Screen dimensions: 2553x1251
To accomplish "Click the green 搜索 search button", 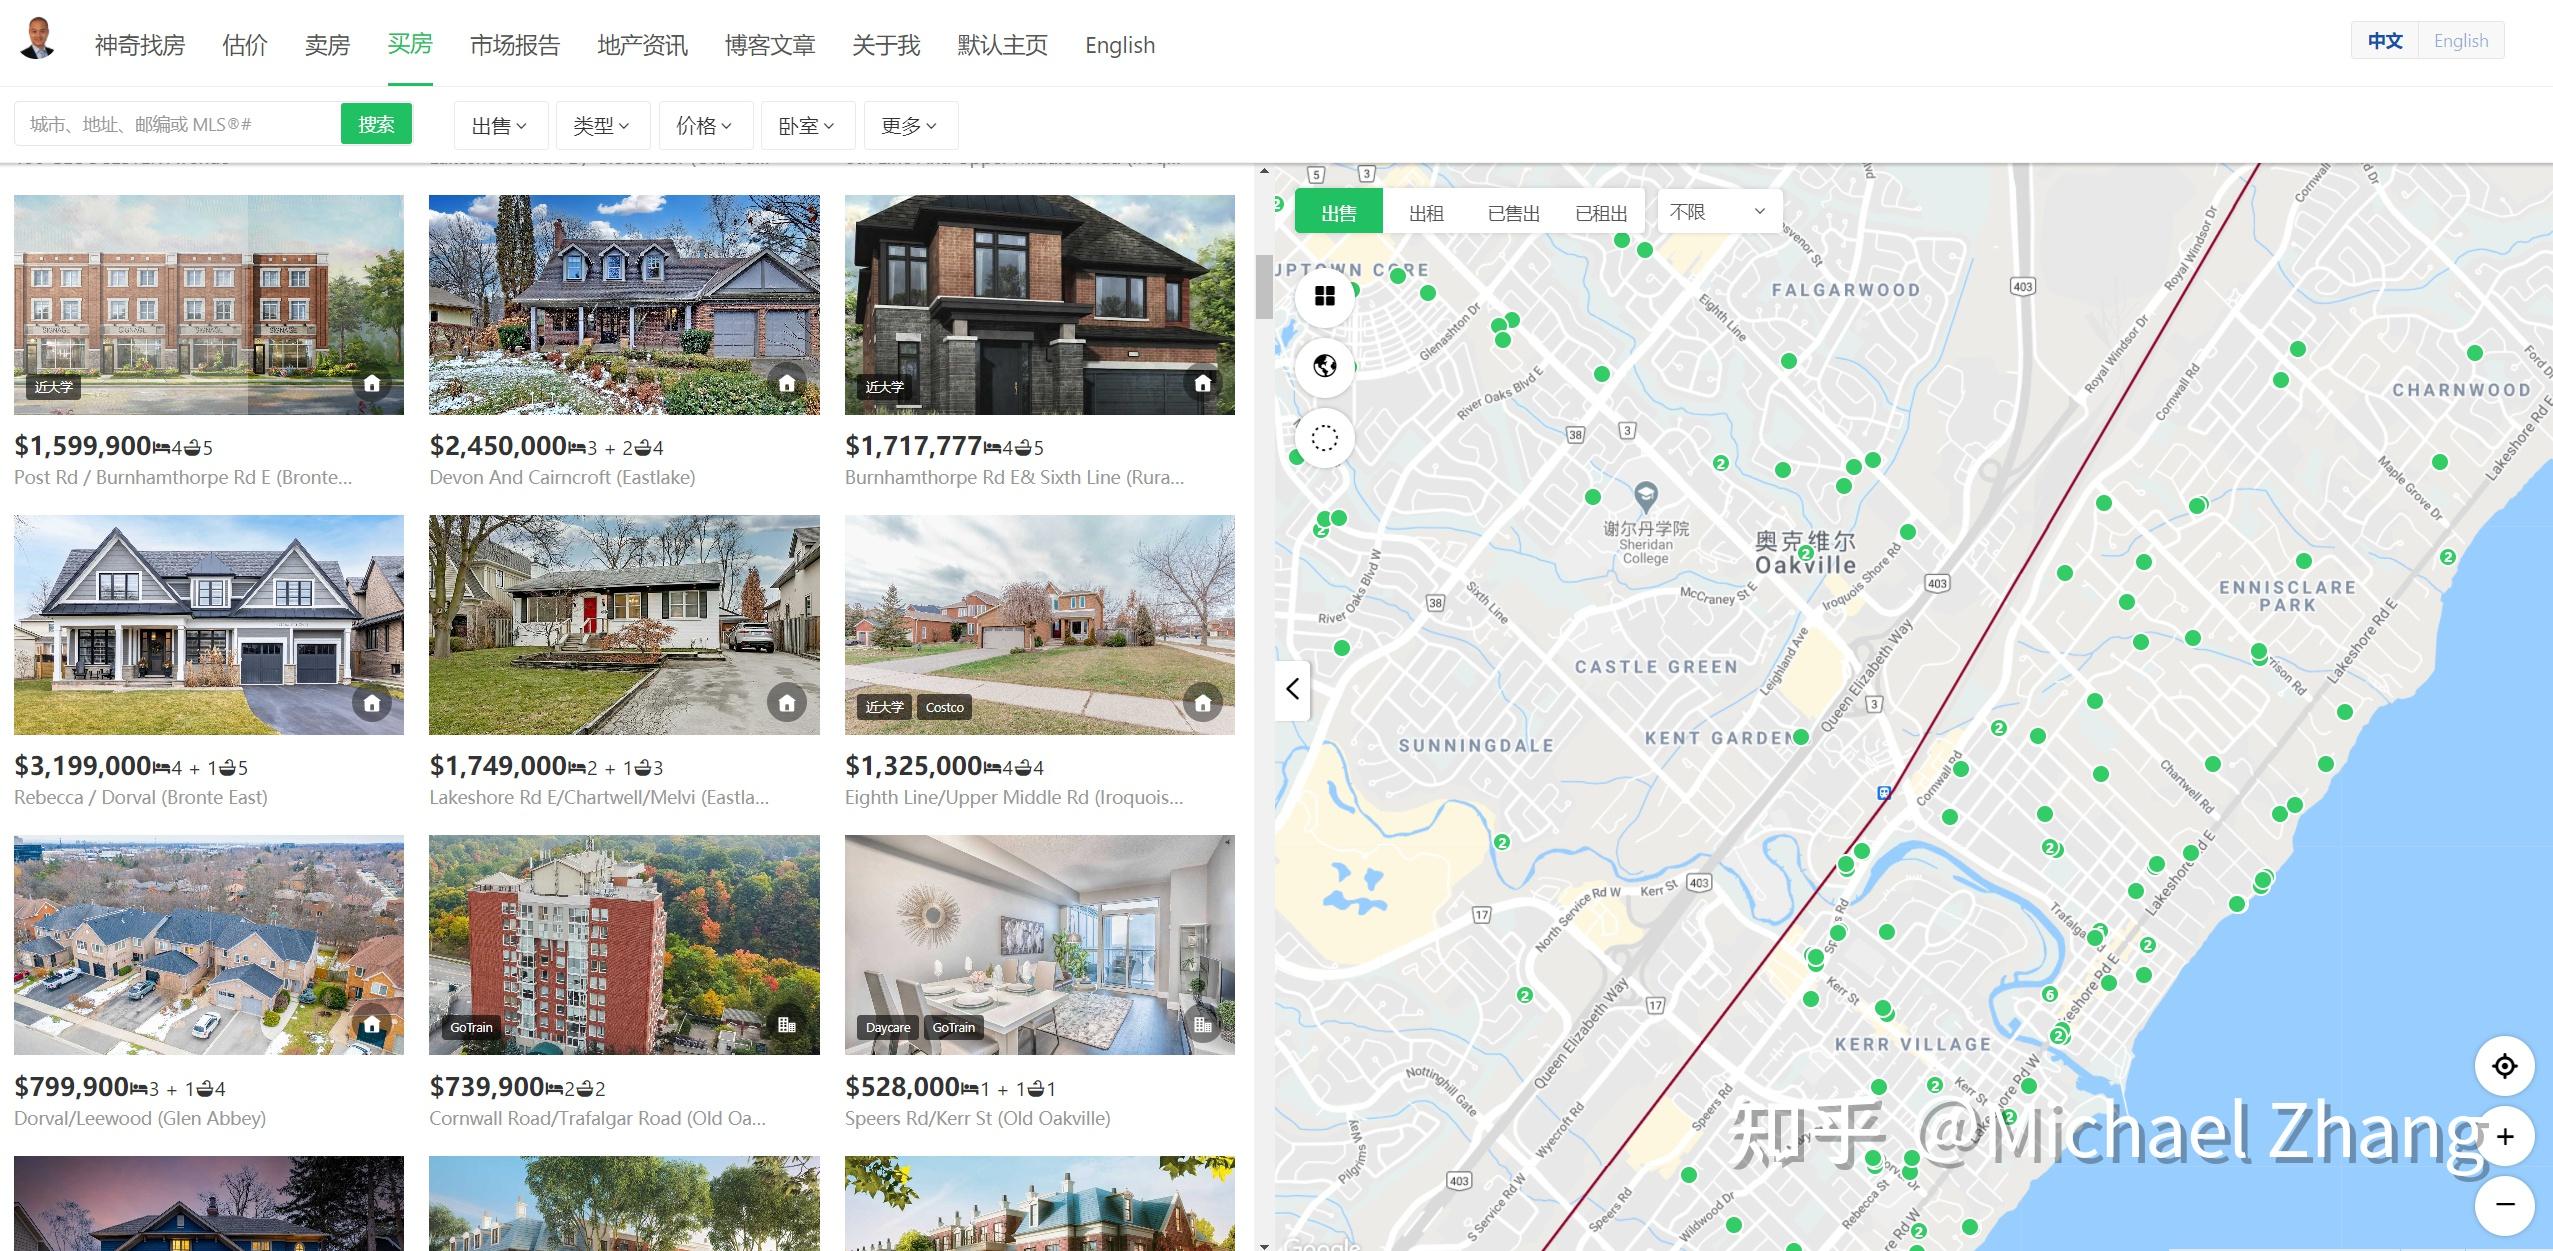I will click(376, 122).
